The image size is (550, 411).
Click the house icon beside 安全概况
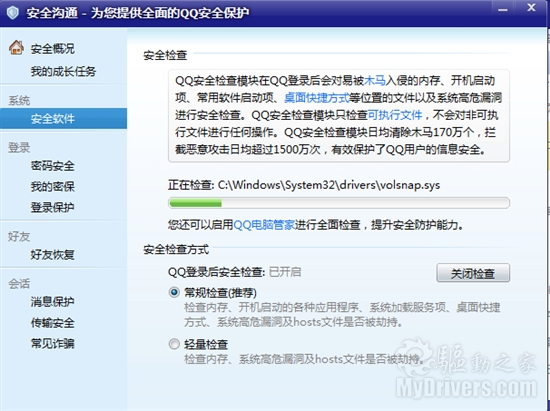coord(16,47)
